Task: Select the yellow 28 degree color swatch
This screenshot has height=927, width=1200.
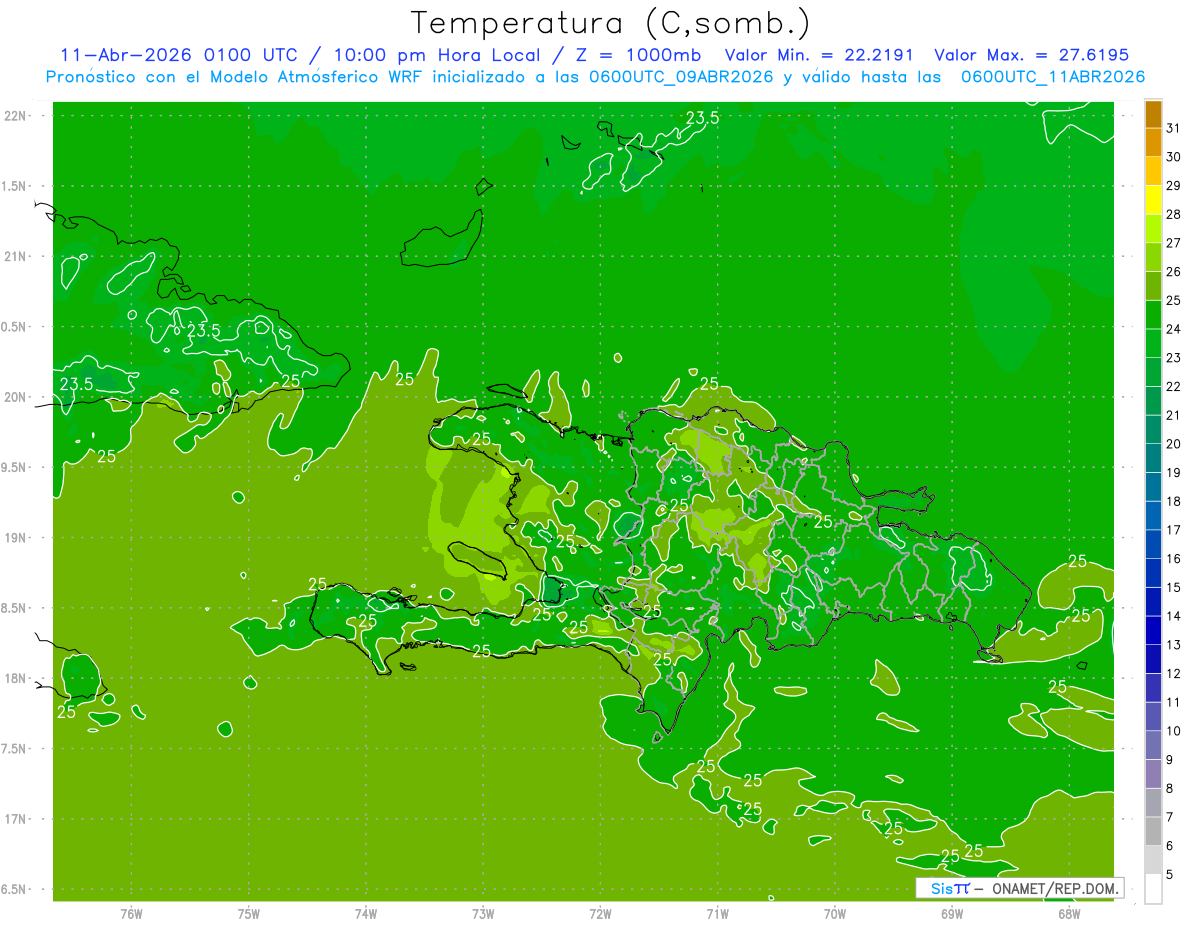Action: (1153, 200)
